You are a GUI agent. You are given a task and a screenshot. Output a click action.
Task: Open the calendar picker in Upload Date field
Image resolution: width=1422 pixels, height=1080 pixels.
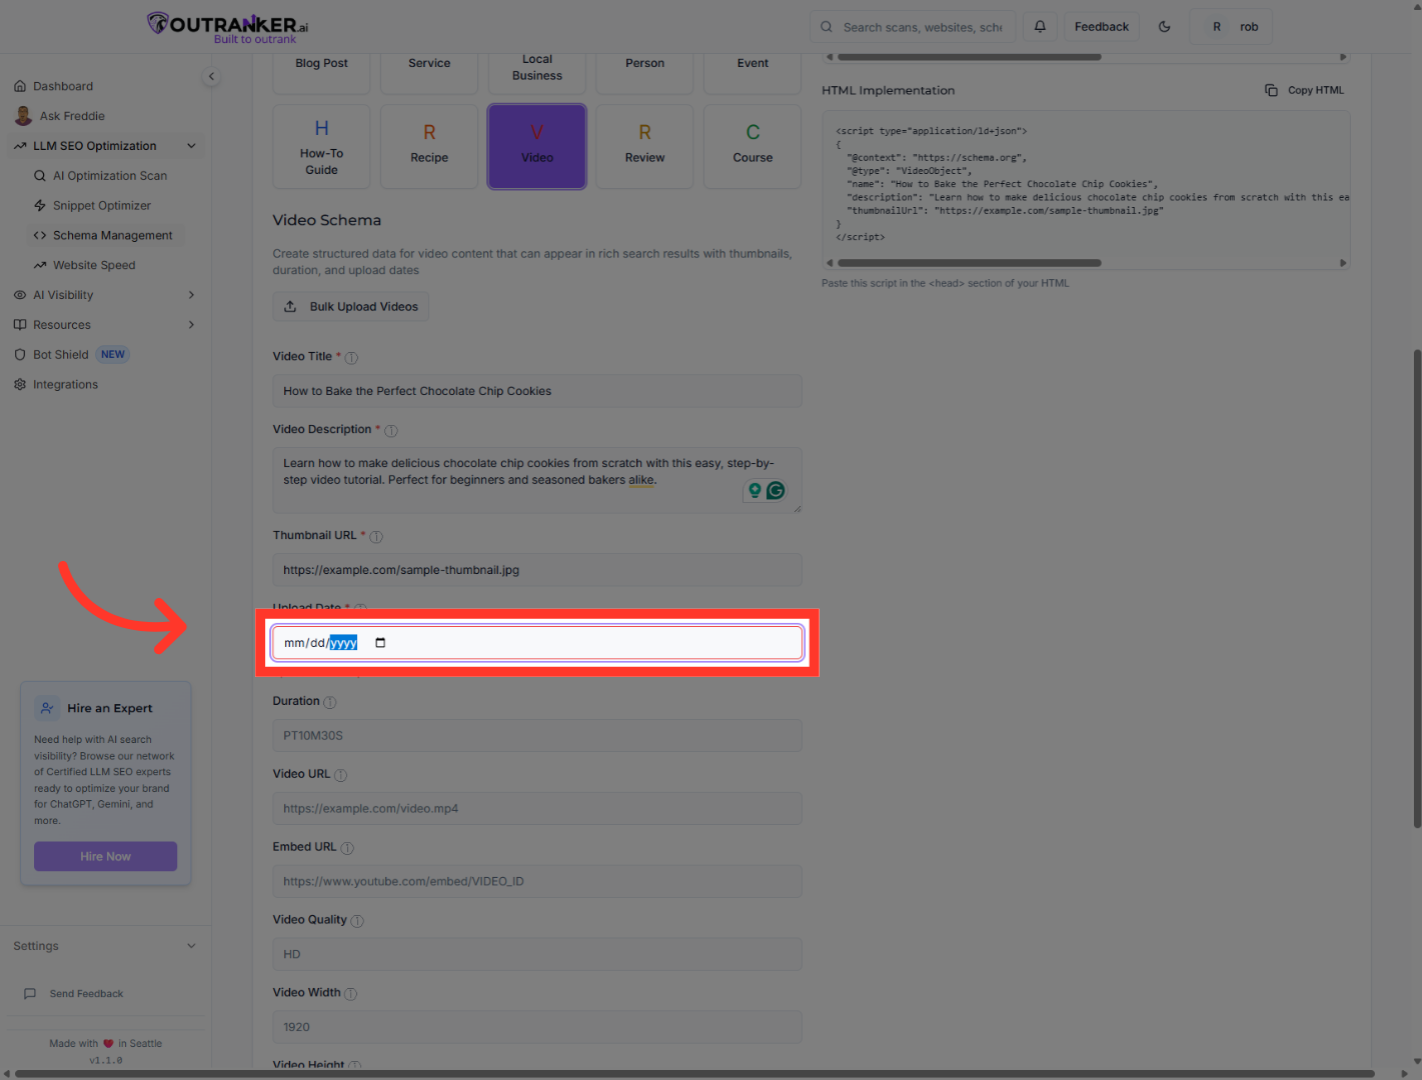(380, 642)
